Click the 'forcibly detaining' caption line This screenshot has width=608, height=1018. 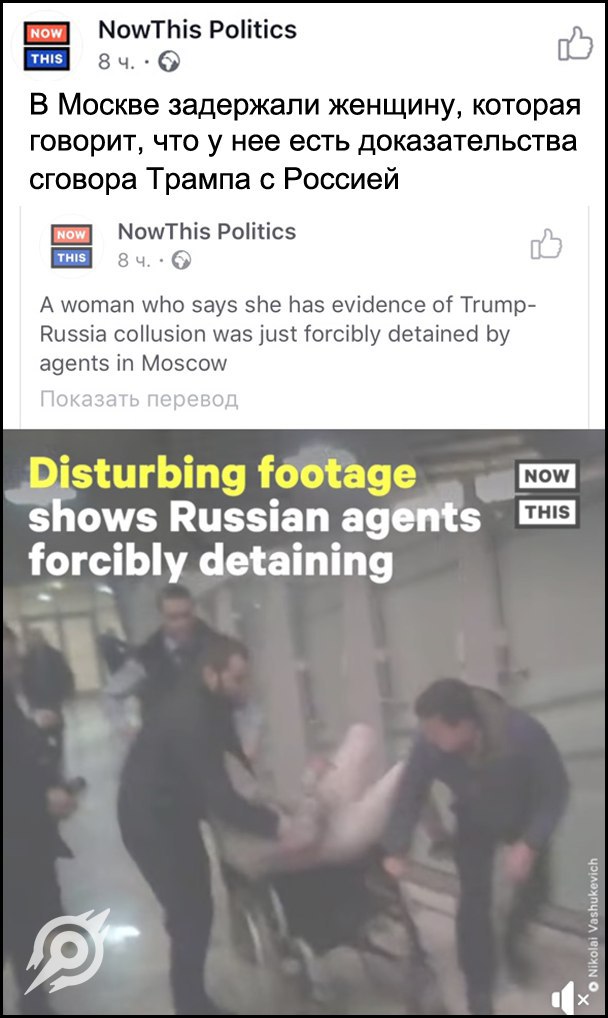pos(210,560)
